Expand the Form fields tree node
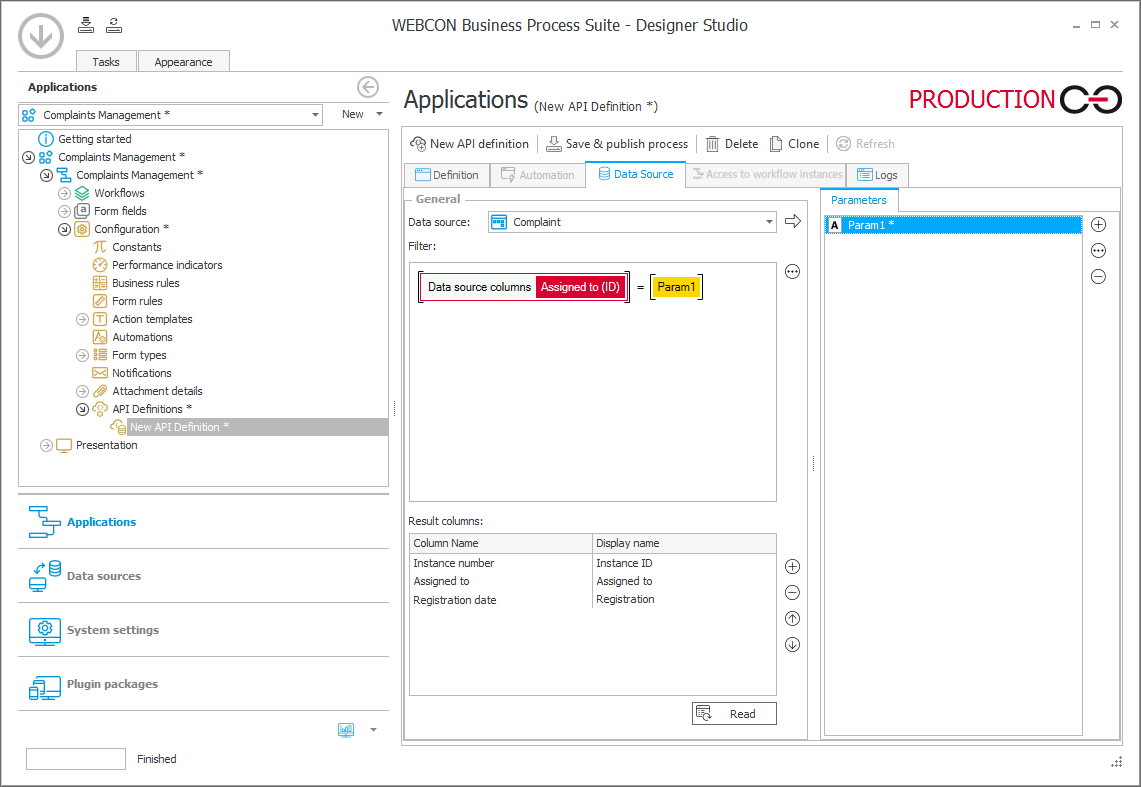 (64, 211)
